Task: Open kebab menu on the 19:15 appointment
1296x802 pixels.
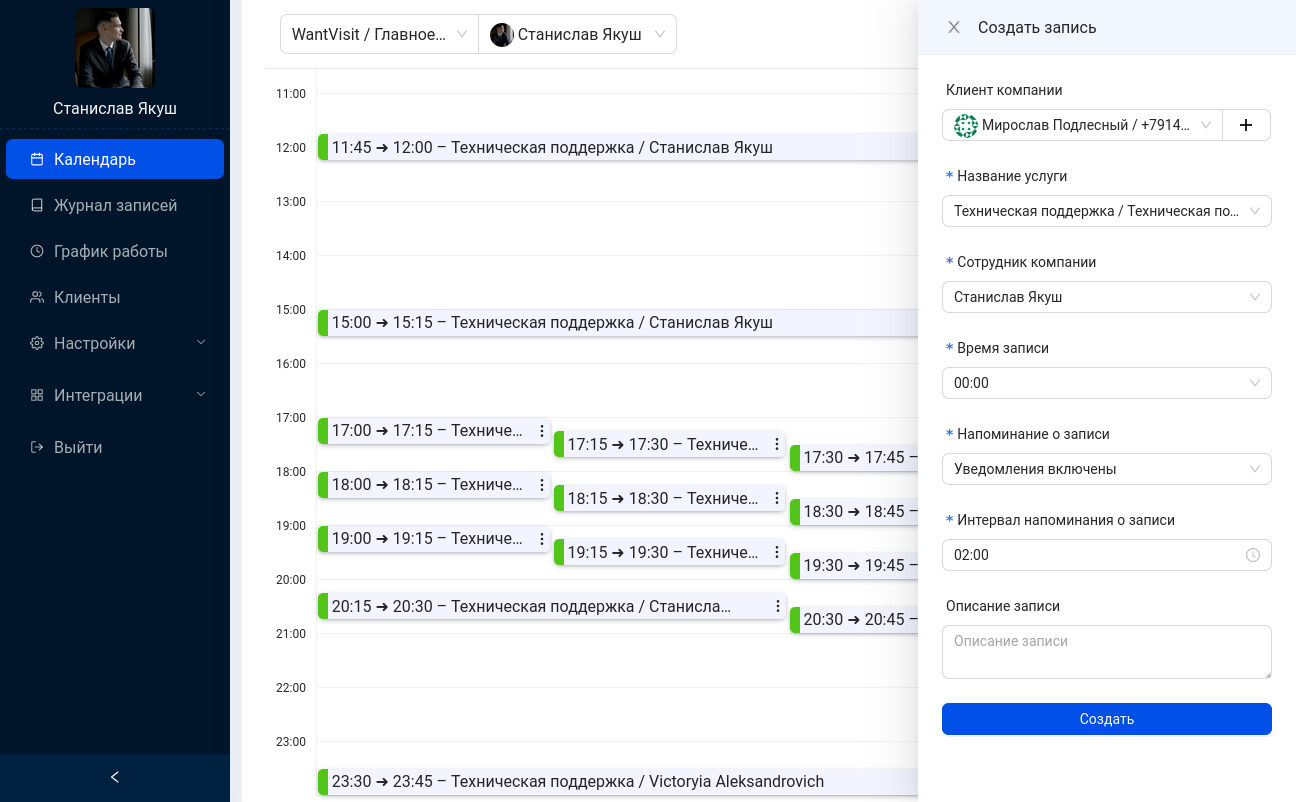Action: [x=777, y=552]
